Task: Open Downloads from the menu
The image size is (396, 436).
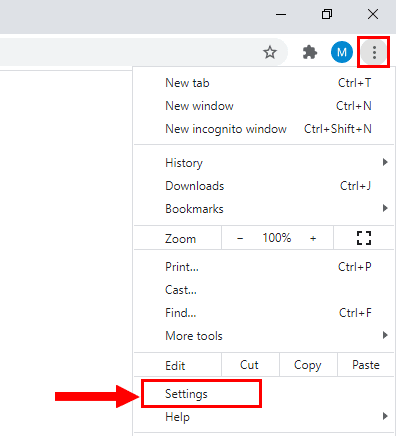Action: (264, 186)
